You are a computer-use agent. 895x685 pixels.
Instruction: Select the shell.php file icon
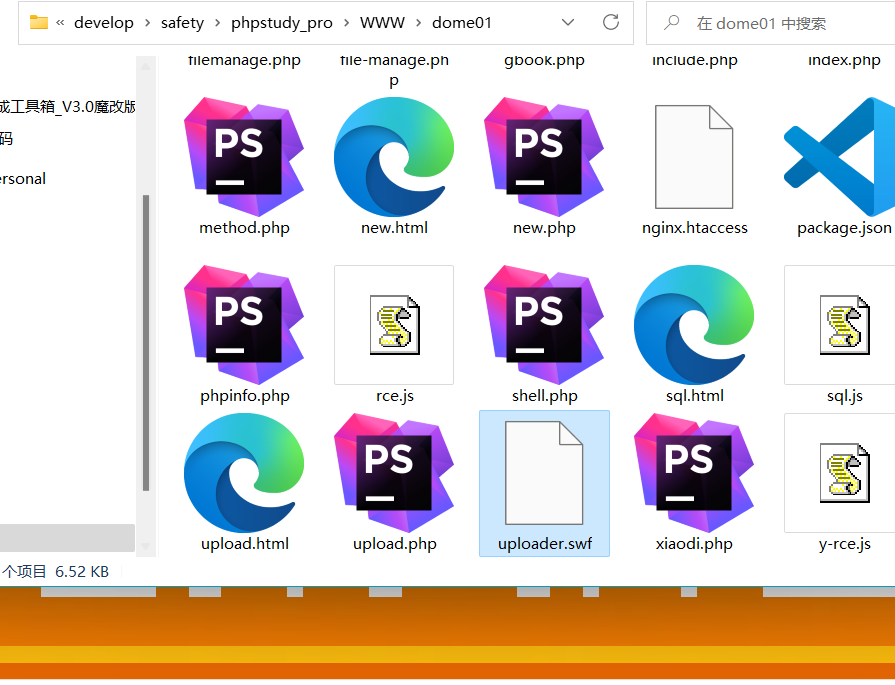[544, 325]
